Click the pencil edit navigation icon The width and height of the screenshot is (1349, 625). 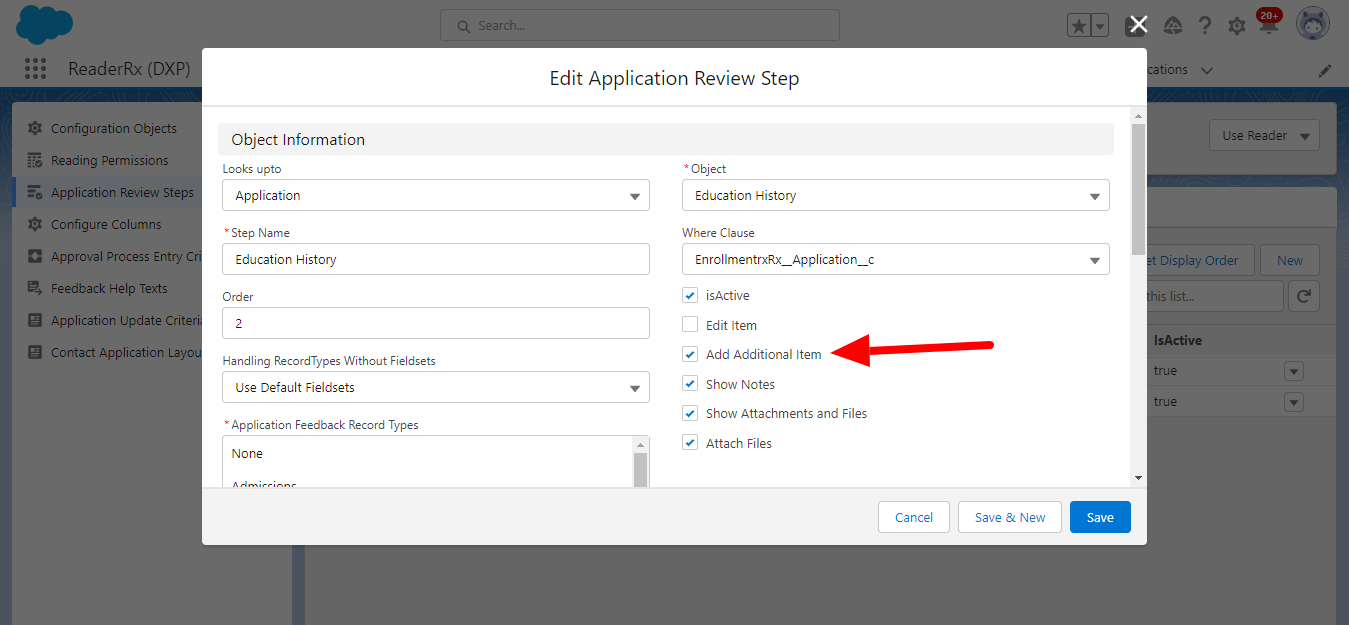tap(1325, 70)
